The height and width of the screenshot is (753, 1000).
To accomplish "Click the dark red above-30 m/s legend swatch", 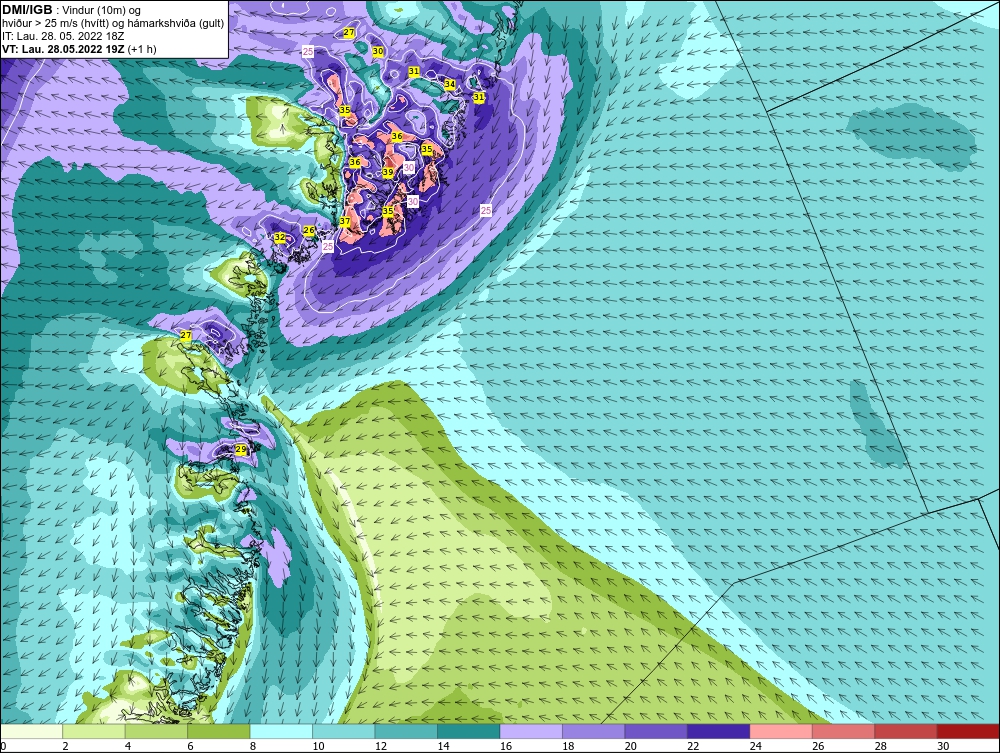I will [969, 731].
